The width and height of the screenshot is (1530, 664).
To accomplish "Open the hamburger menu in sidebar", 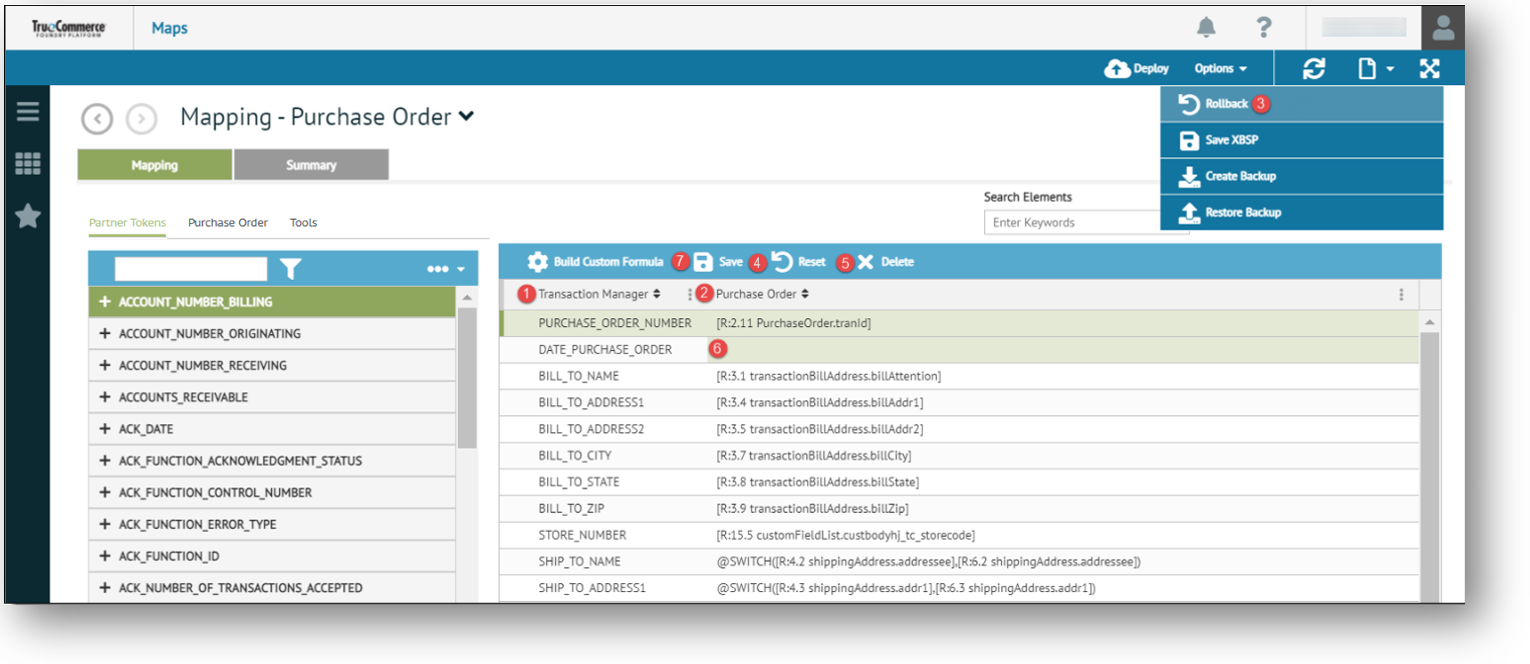I will click(x=28, y=111).
